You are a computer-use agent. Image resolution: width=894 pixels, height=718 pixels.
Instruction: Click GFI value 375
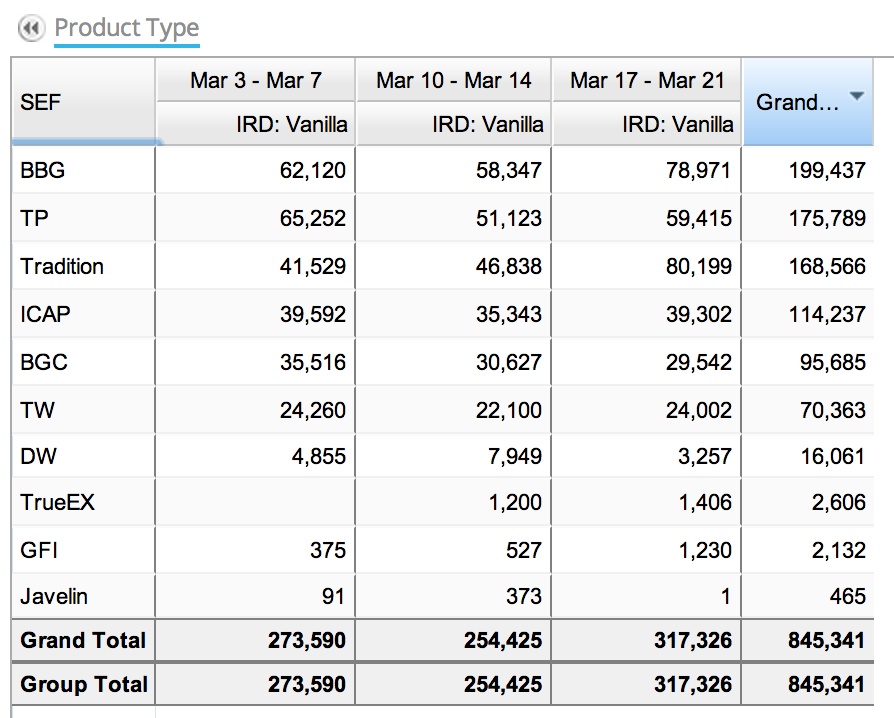(x=328, y=550)
